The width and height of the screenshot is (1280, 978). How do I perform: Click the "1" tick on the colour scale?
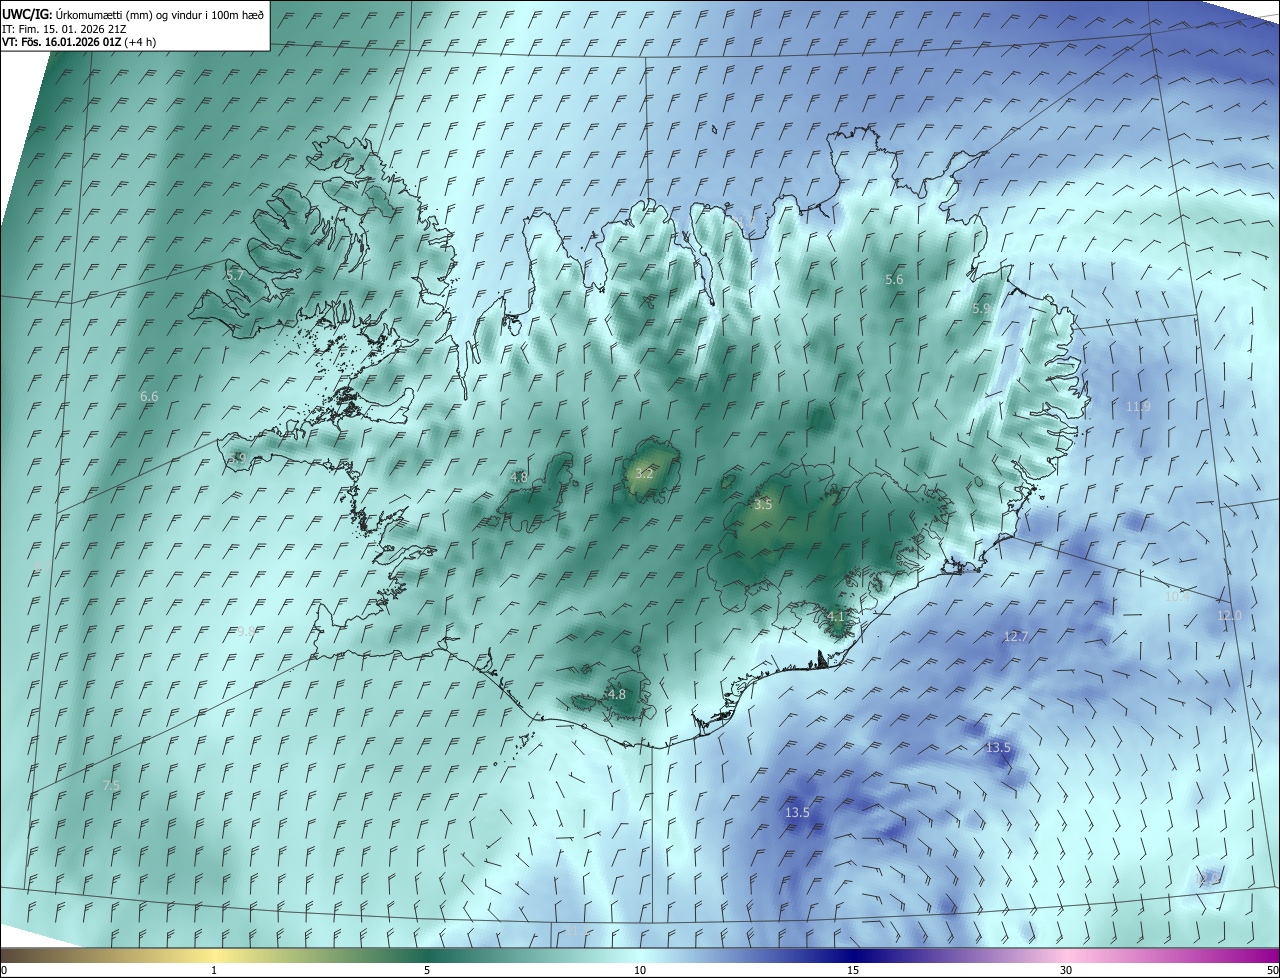click(x=214, y=970)
